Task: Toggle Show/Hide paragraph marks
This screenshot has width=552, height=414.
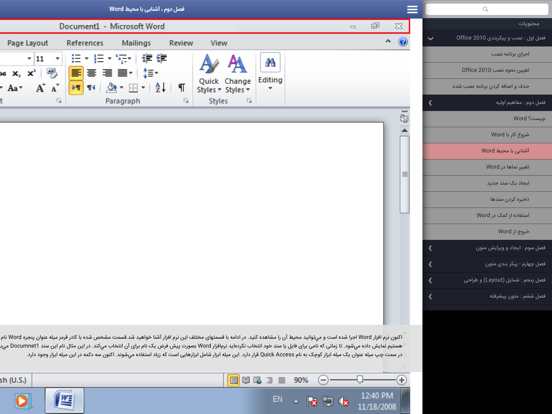Action: [182, 88]
